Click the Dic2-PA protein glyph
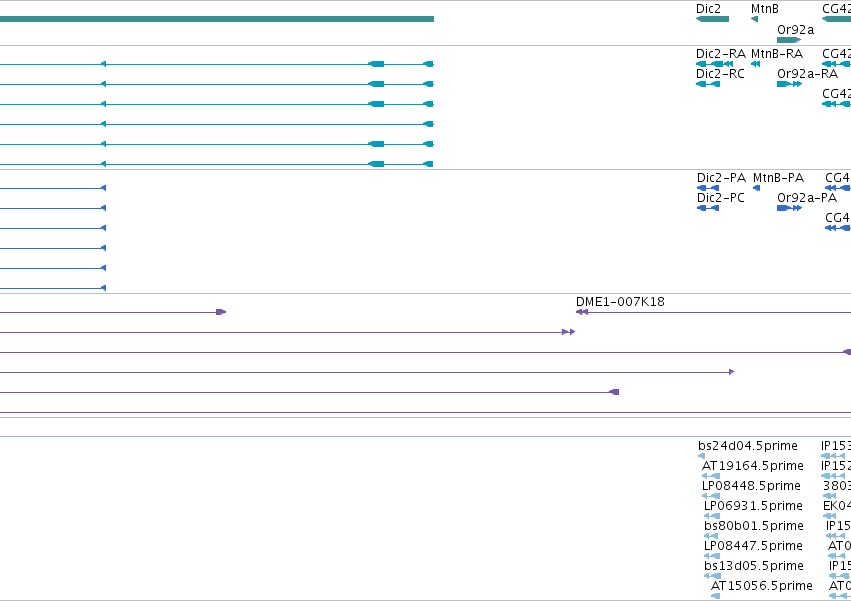Screen dimensions: 851x601 [x=708, y=188]
